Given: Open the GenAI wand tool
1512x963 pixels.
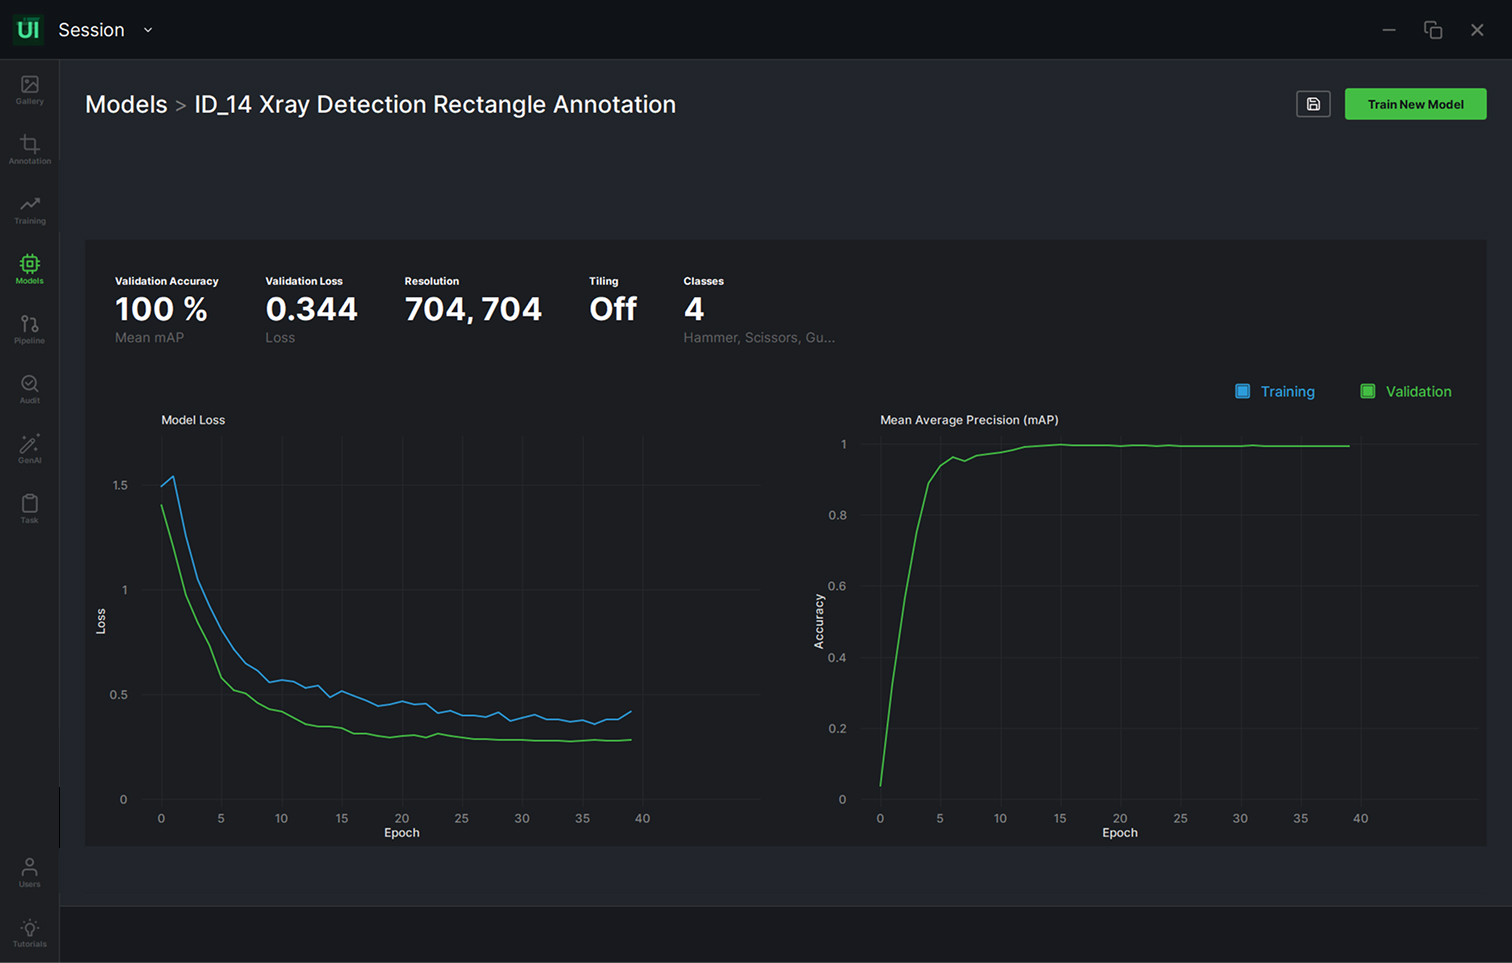Looking at the screenshot, I should click(29, 450).
